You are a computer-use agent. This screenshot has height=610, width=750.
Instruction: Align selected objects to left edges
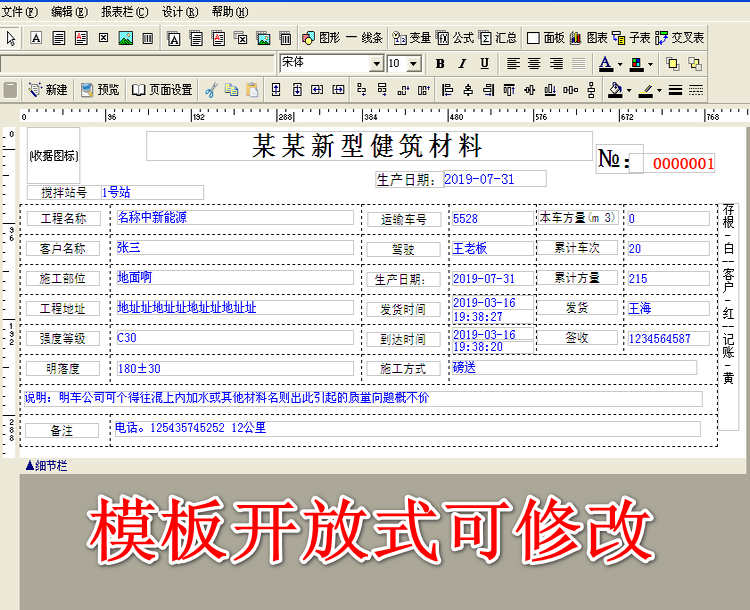447,90
